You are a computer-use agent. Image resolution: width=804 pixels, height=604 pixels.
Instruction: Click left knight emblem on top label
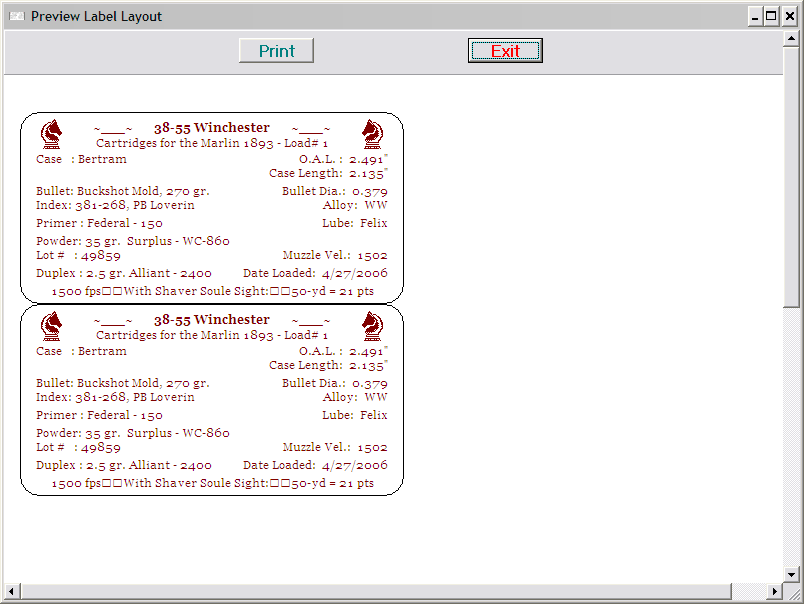point(51,134)
